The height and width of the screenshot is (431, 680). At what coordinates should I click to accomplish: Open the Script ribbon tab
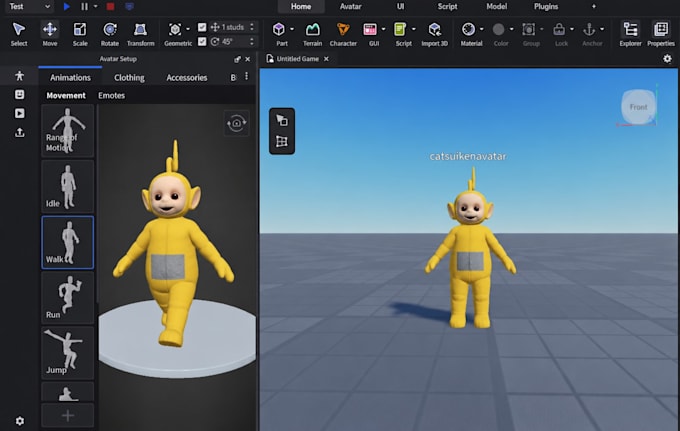(x=447, y=7)
